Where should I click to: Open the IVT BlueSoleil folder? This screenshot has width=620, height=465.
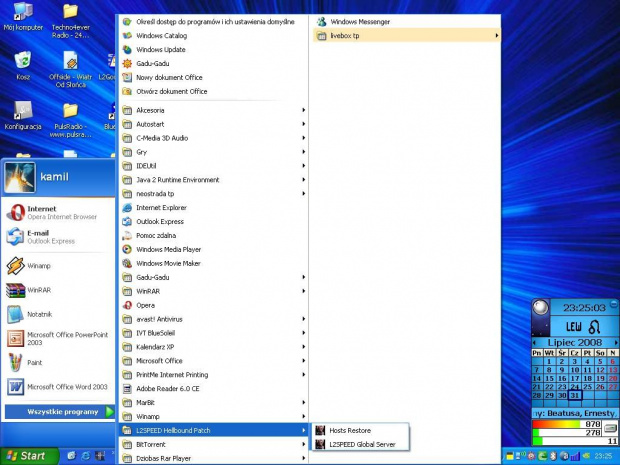tap(214, 333)
